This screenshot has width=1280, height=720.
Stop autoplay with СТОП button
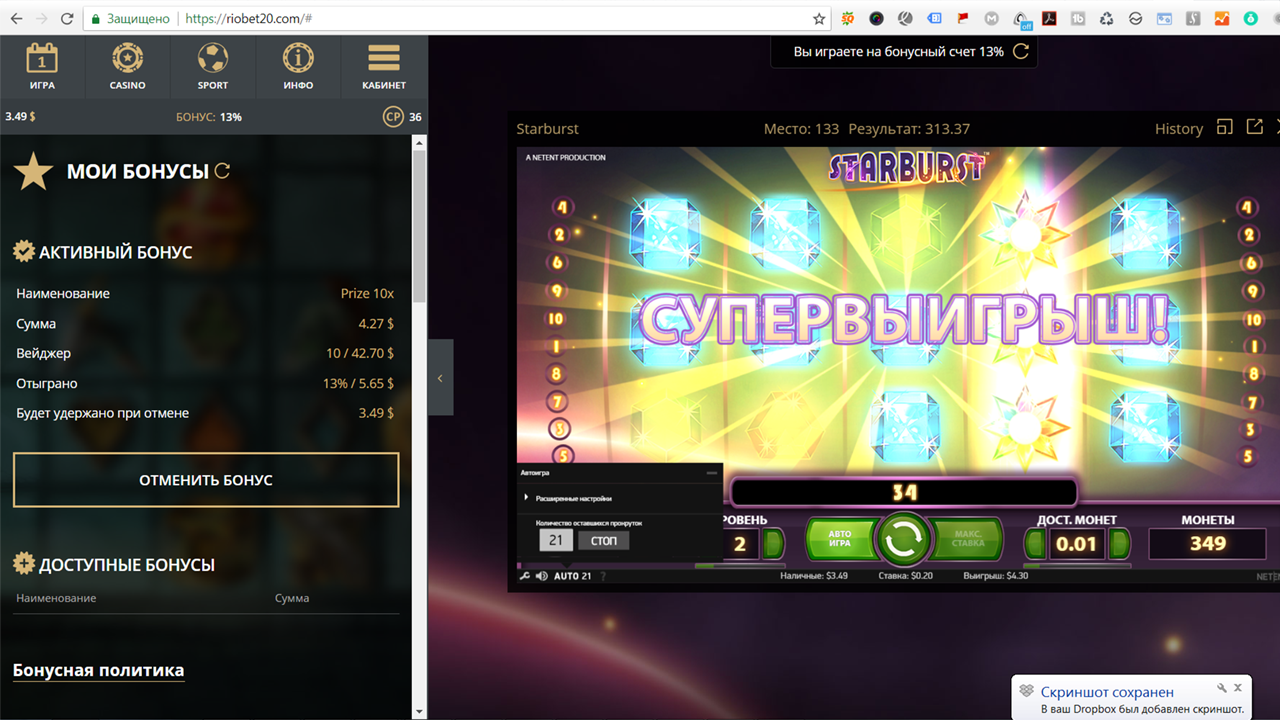click(603, 541)
